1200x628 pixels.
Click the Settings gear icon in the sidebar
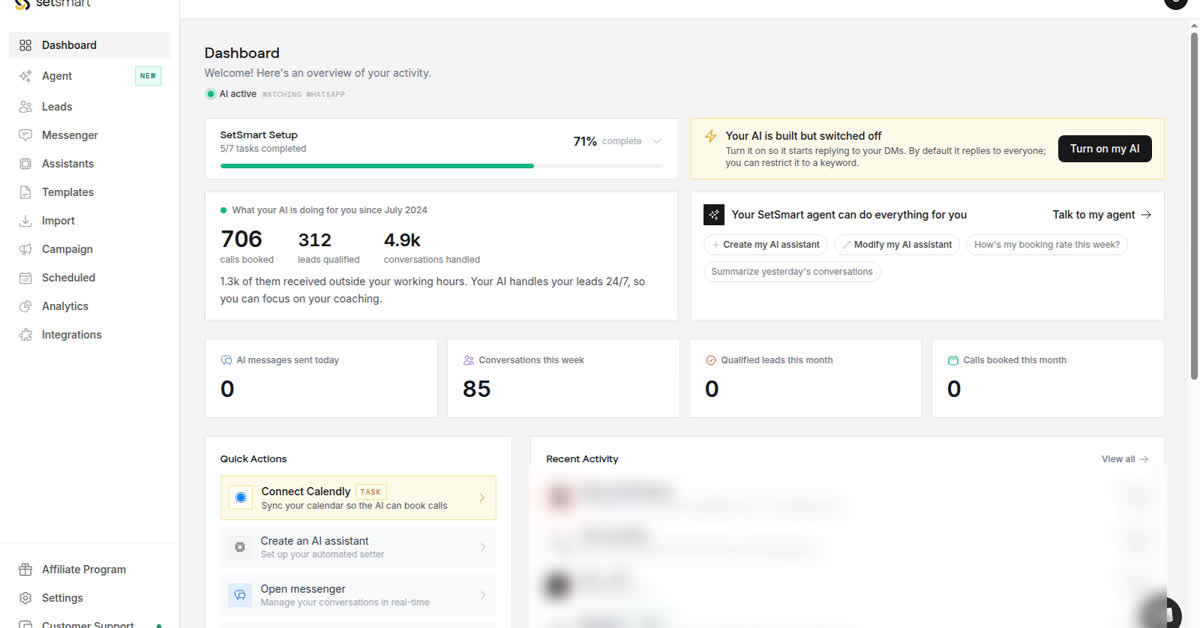pos(25,598)
